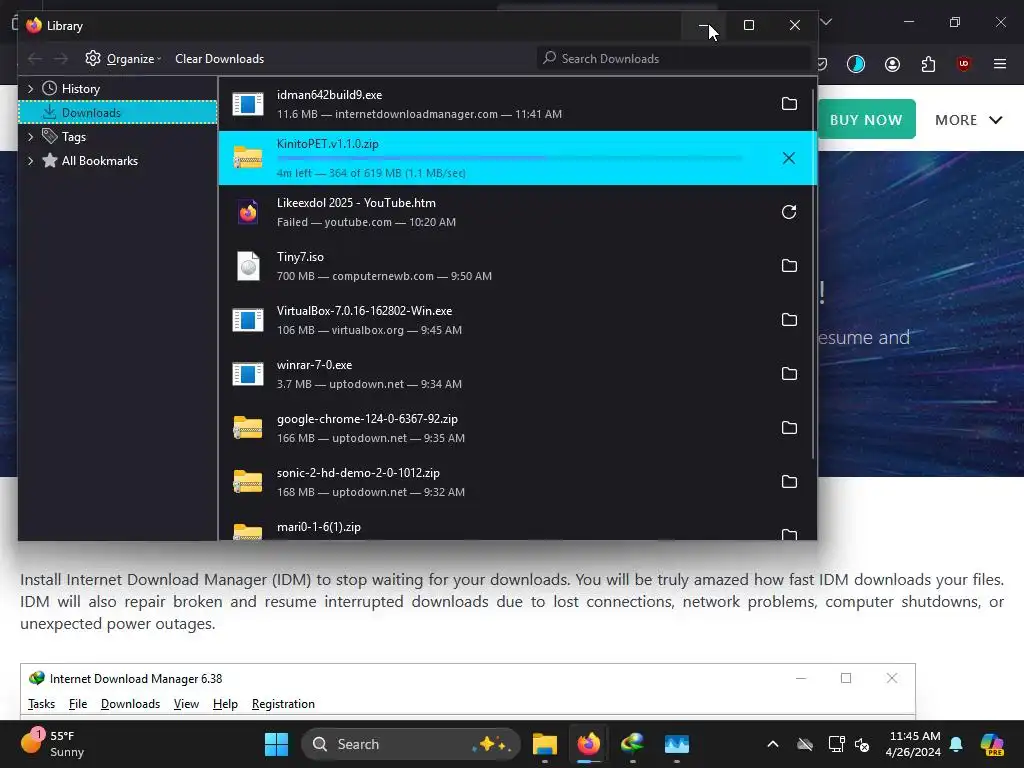Open the Windows Start menu
This screenshot has width=1024, height=768.
(276, 744)
